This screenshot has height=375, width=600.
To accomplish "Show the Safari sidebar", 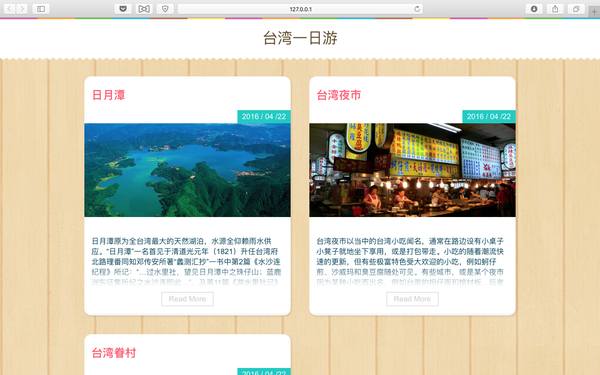I will coord(41,8).
